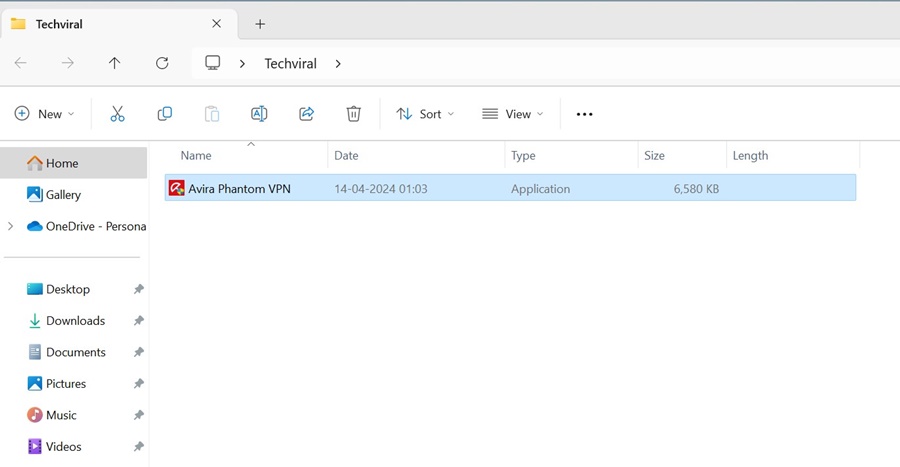Click Techviral in the address bar
The width and height of the screenshot is (900, 467).
pos(290,63)
